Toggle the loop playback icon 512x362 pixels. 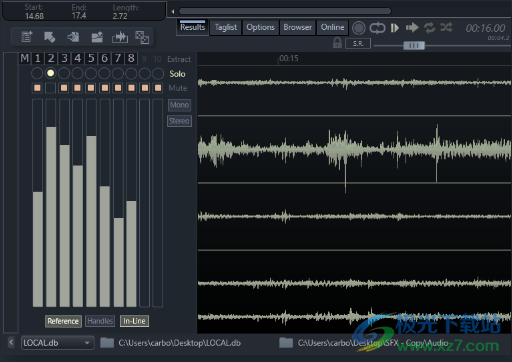(377, 28)
